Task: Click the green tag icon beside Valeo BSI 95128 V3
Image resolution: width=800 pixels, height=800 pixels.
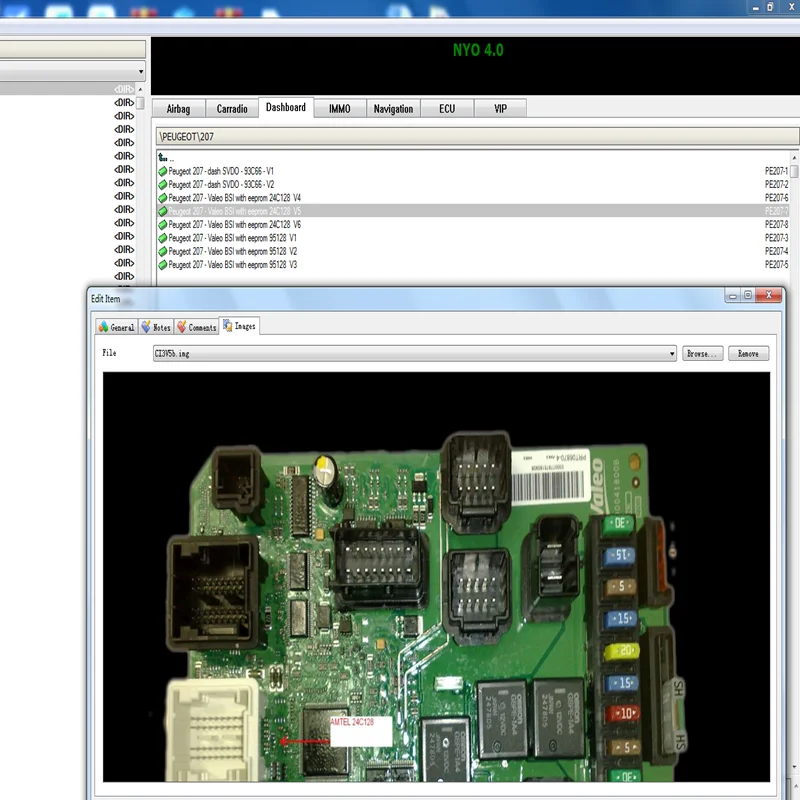Action: tap(163, 265)
